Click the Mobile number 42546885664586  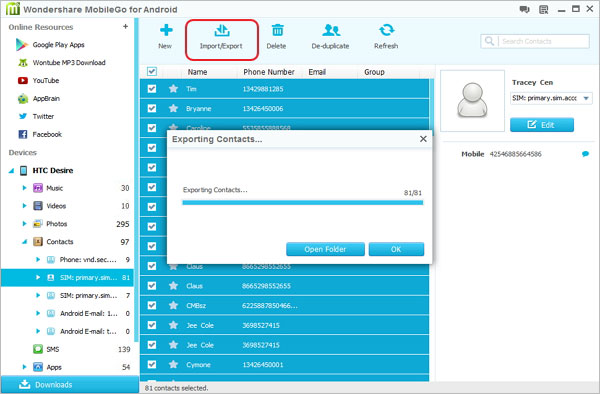coord(516,154)
